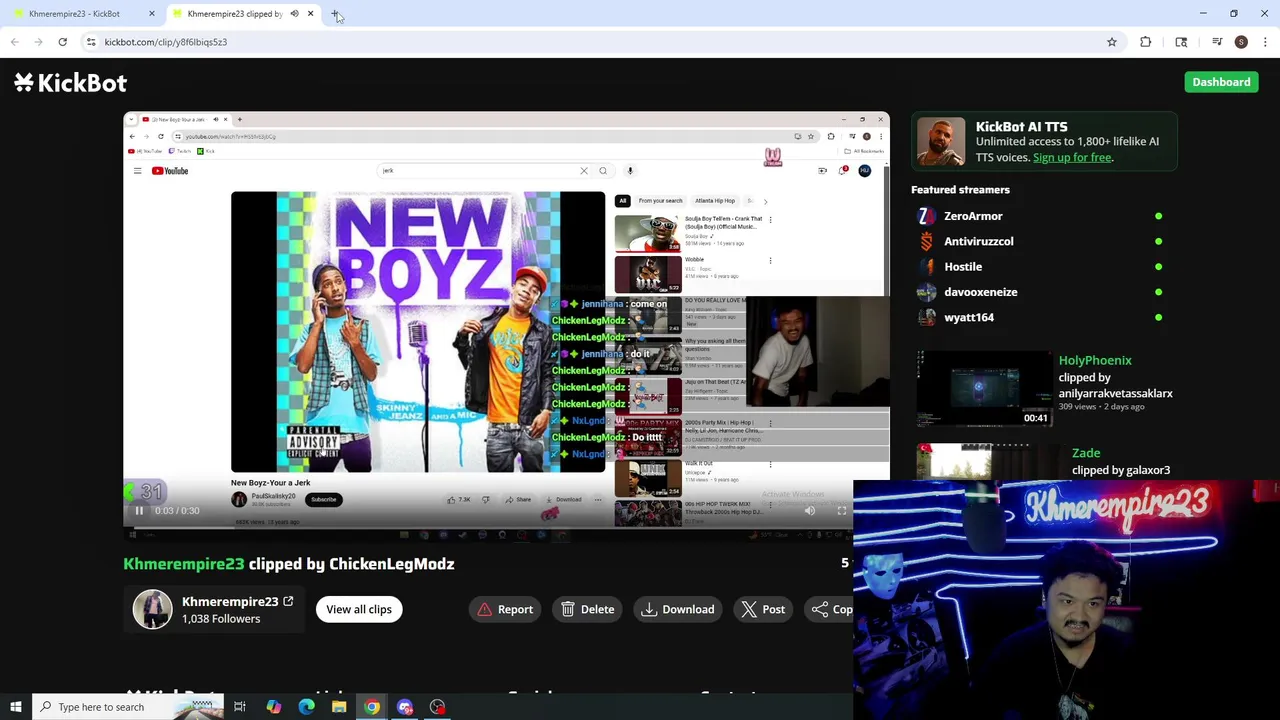Click the site information icon in the address bar
This screenshot has width=1280, height=720.
pos(91,42)
